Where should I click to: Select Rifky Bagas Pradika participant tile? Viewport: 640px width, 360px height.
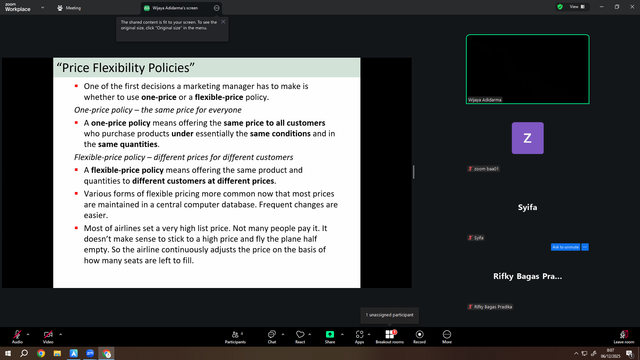coord(528,276)
